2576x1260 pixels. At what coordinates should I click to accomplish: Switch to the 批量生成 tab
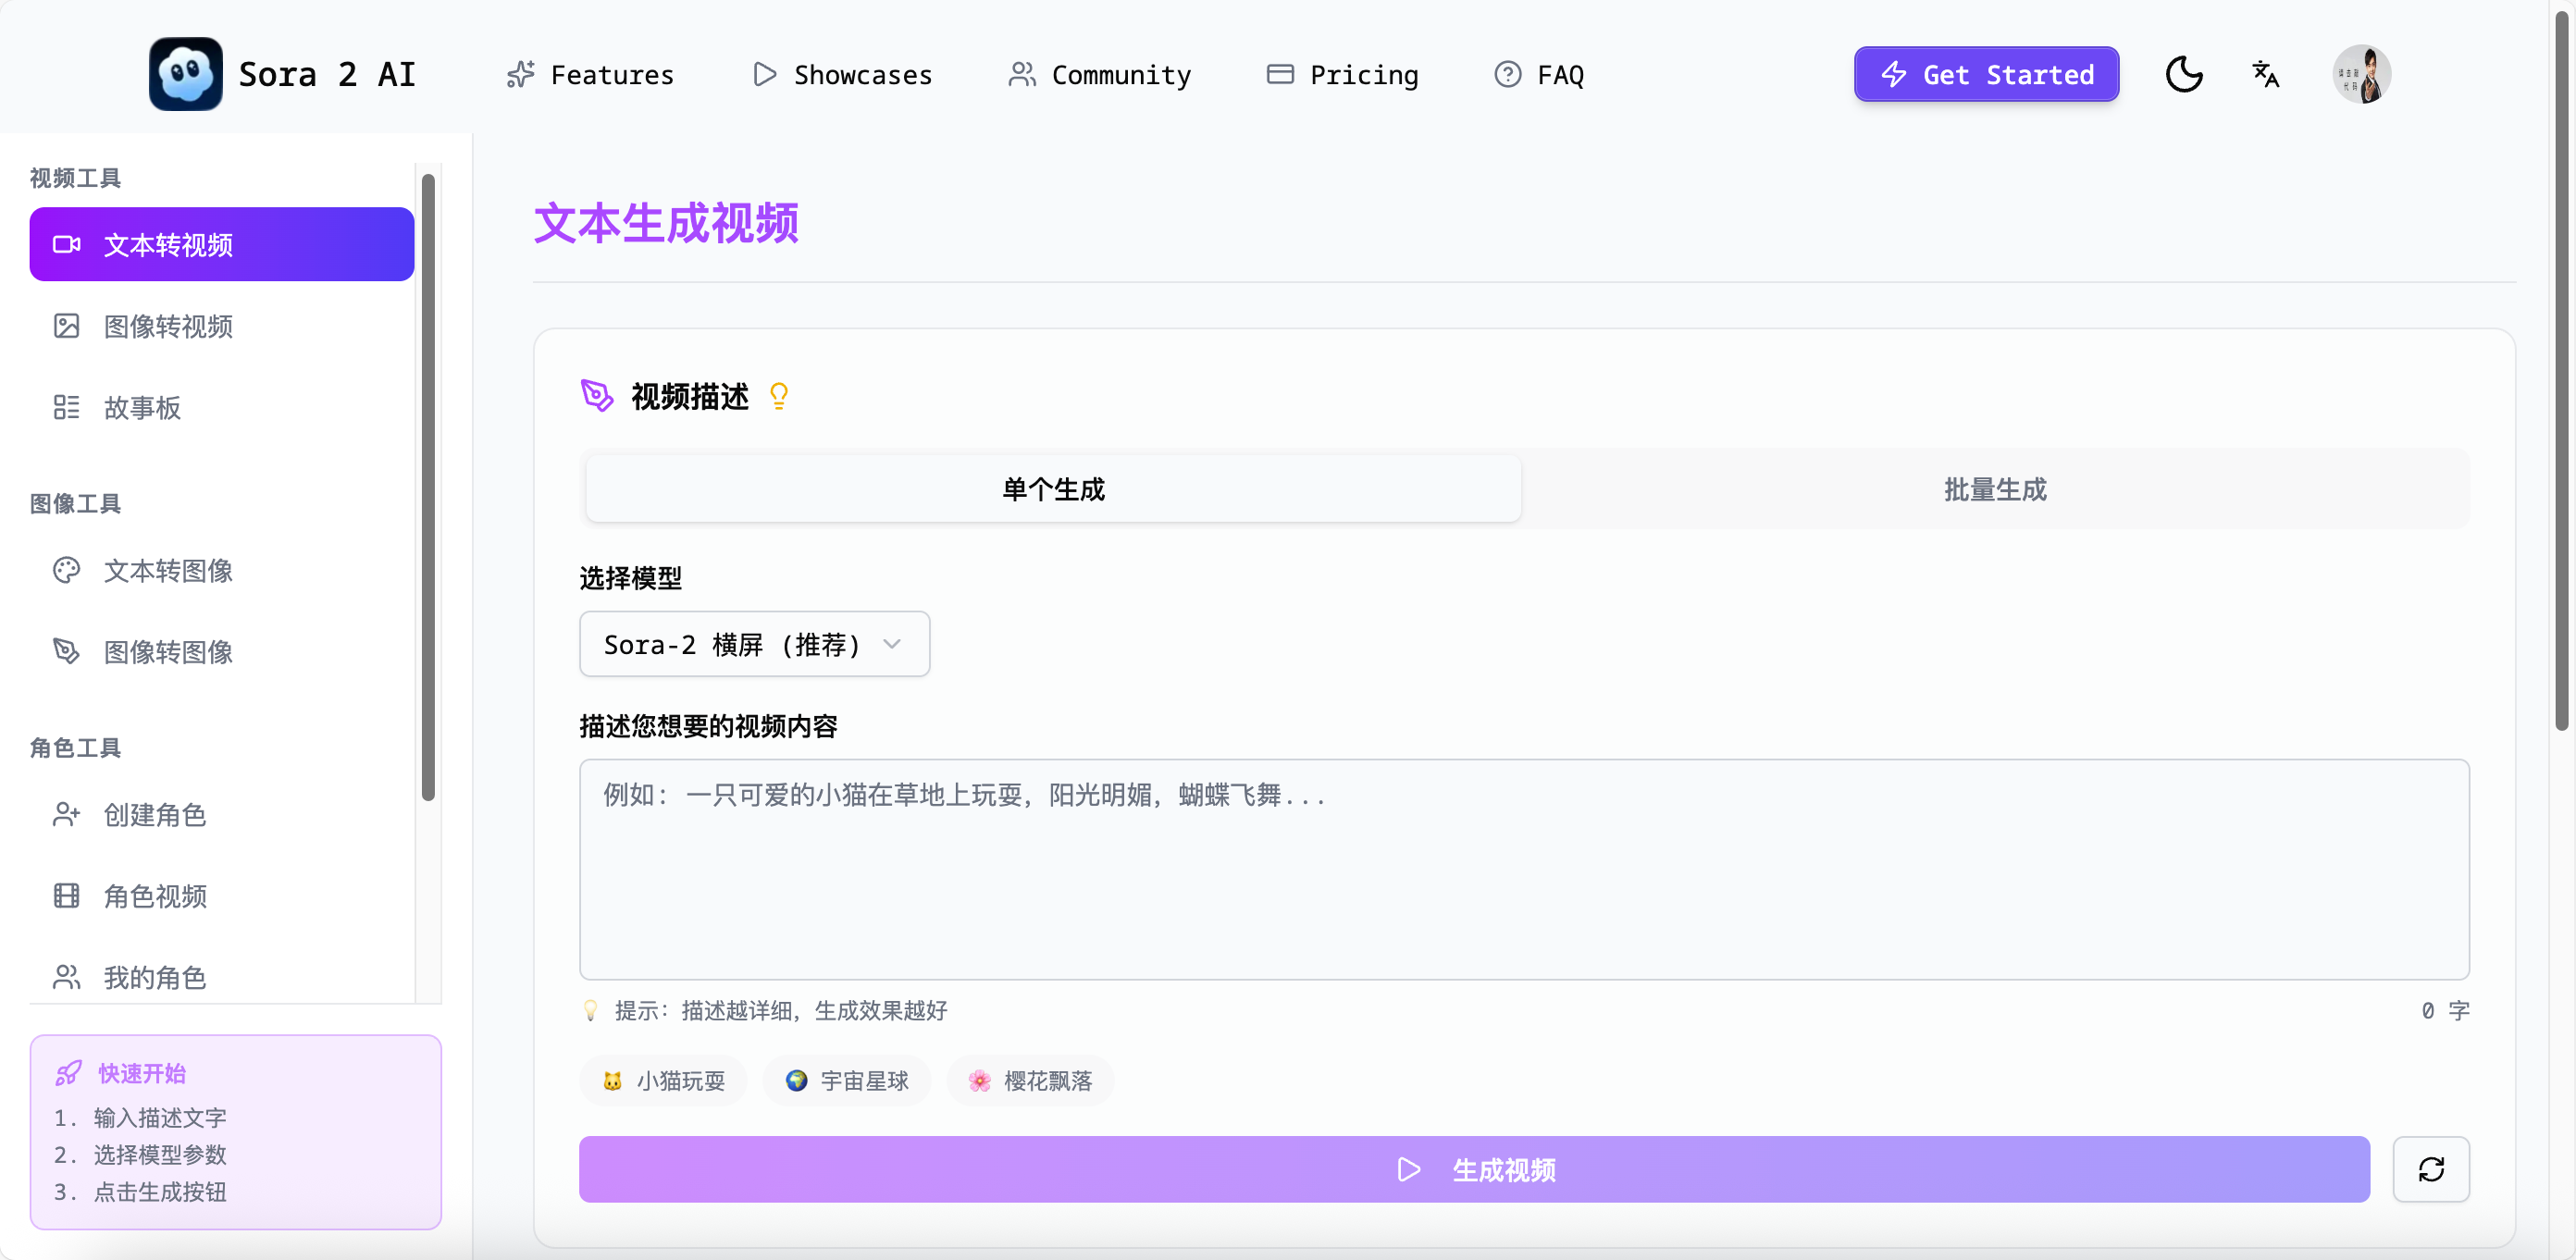(x=1995, y=489)
